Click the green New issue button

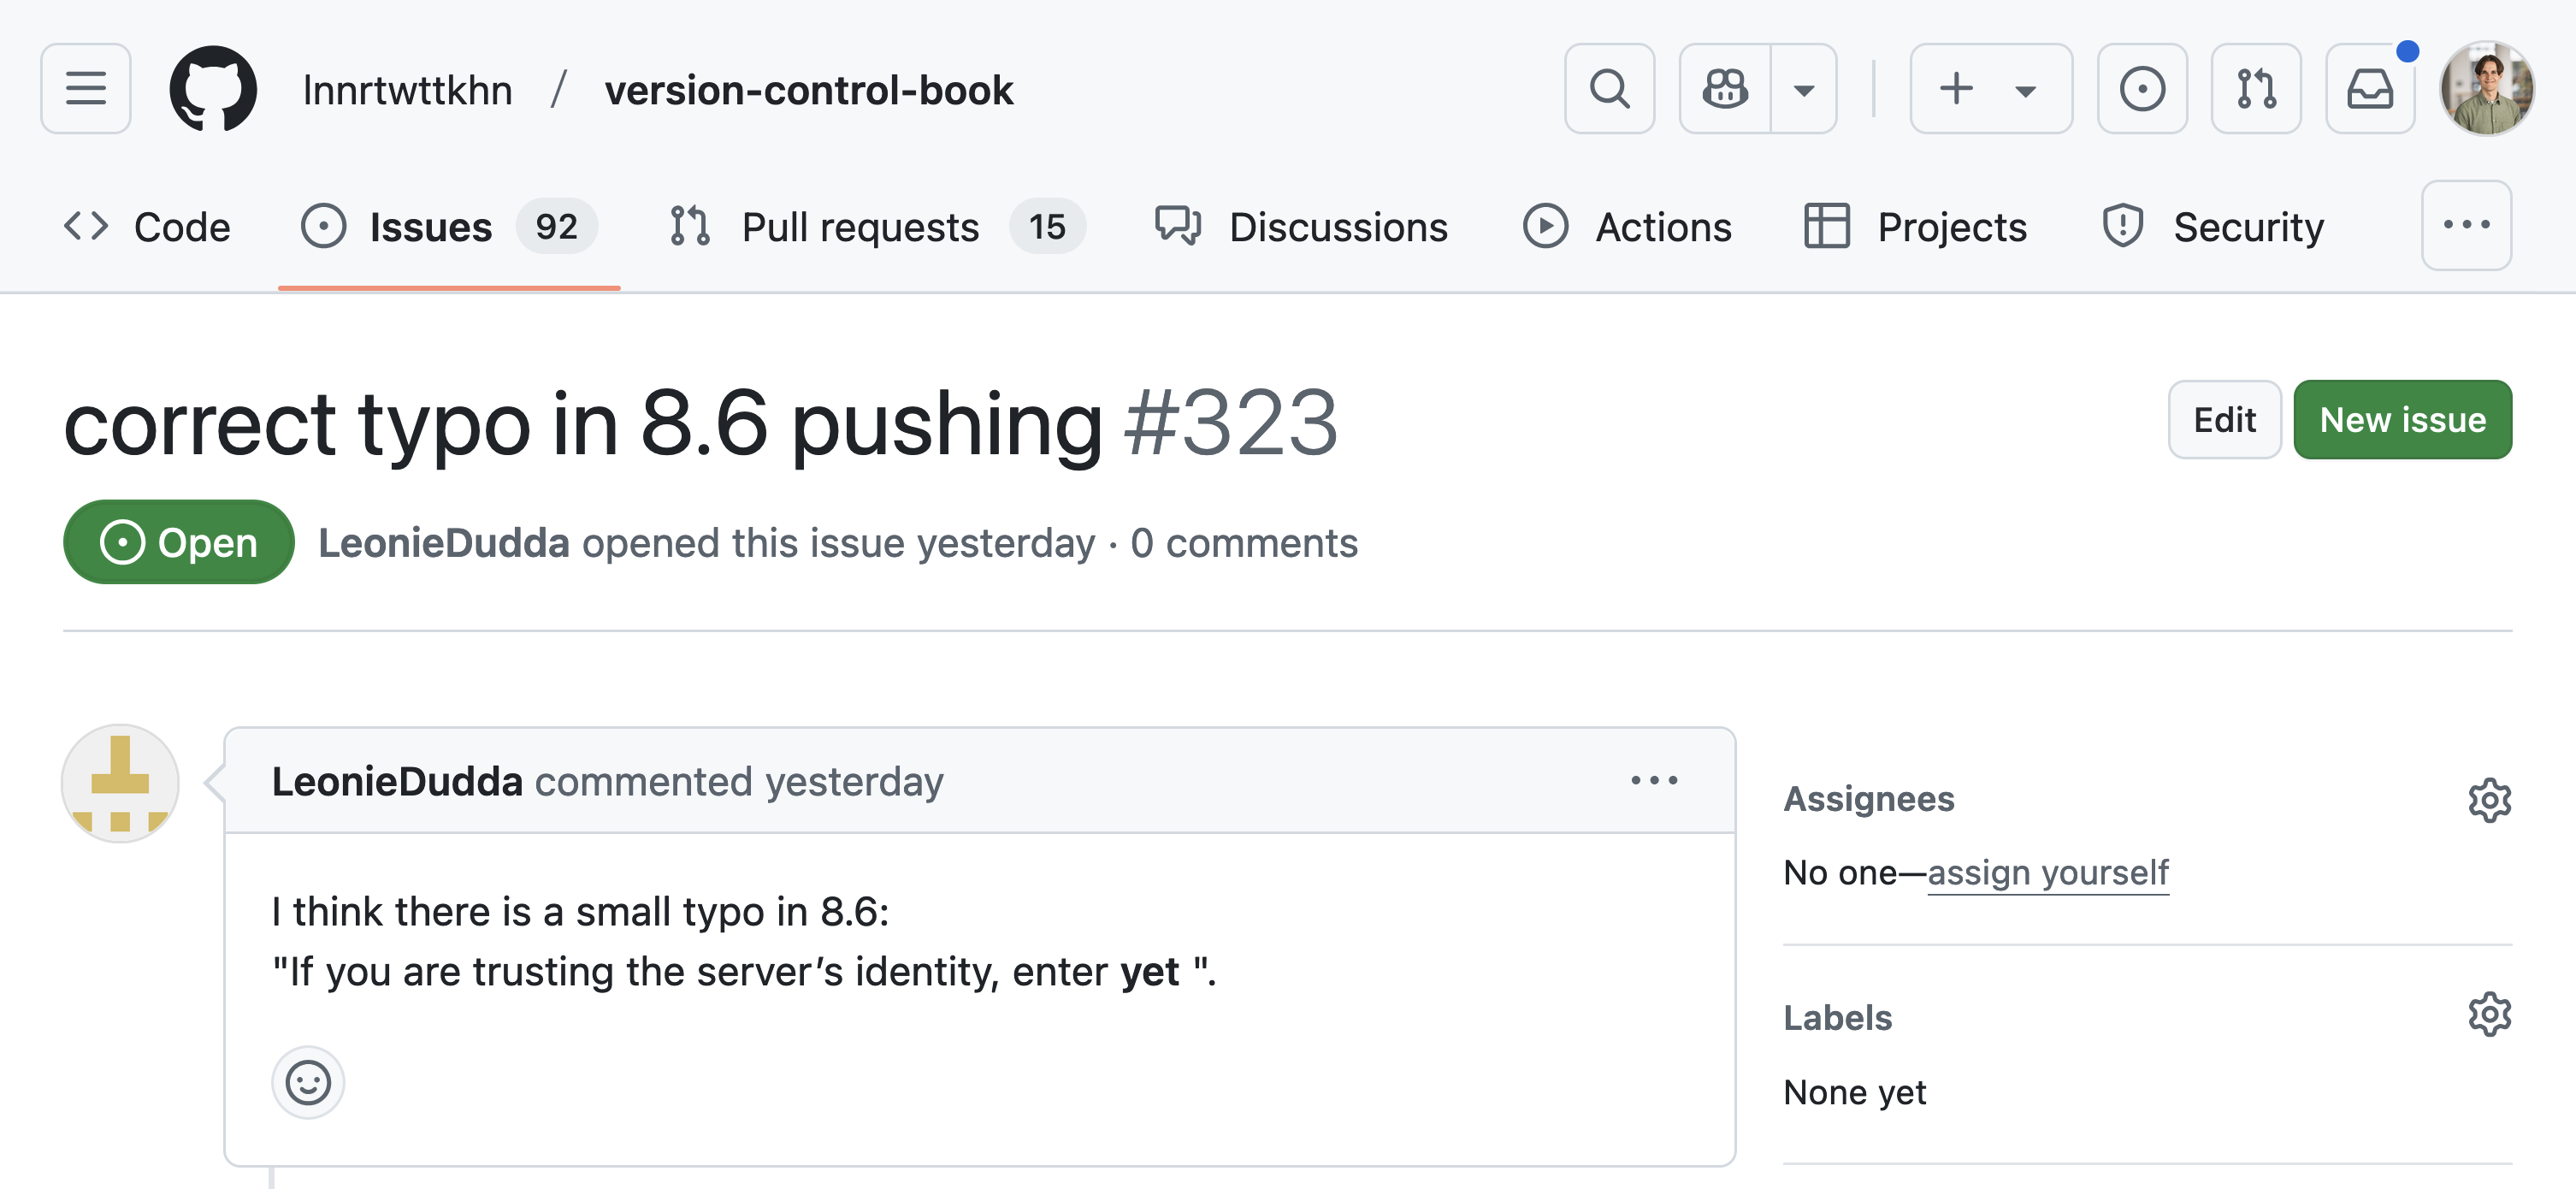tap(2402, 420)
